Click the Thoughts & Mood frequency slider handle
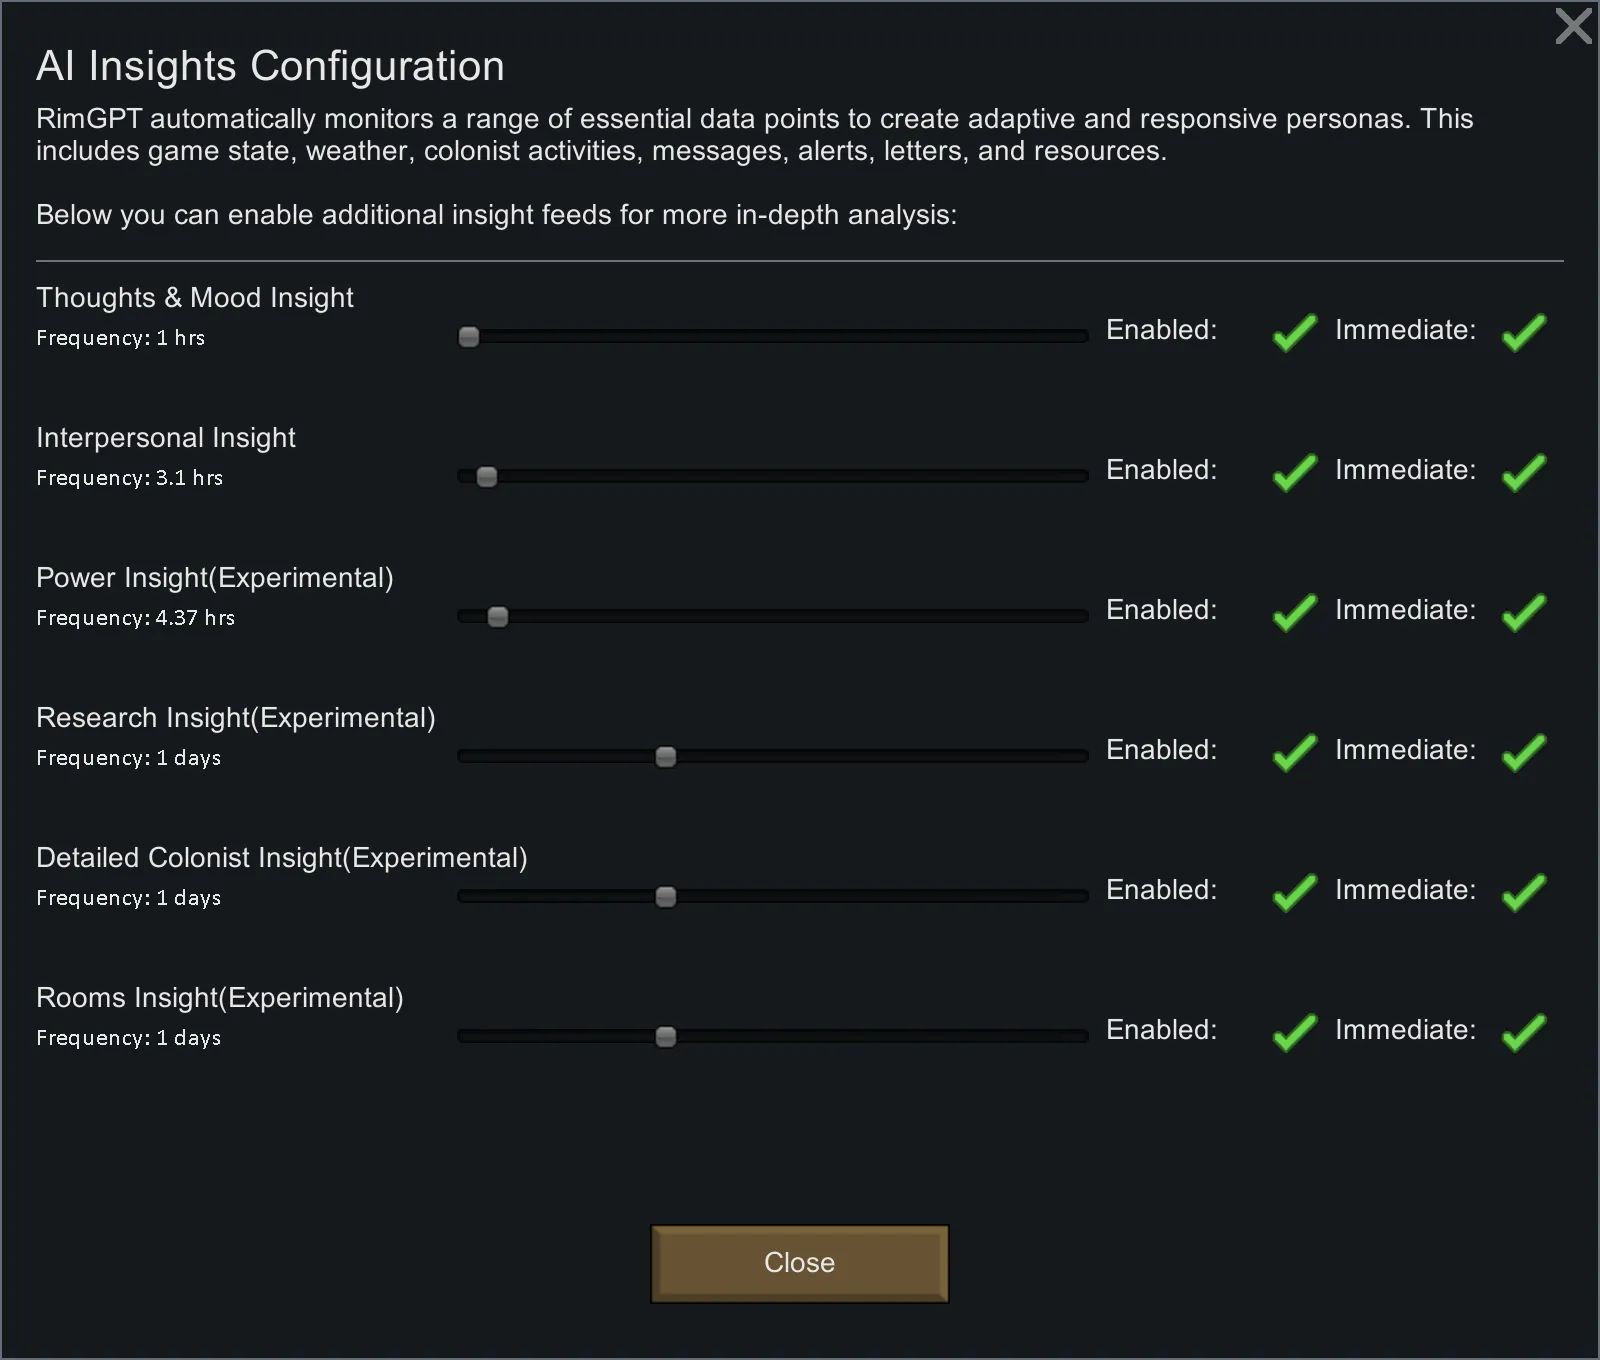 click(469, 337)
